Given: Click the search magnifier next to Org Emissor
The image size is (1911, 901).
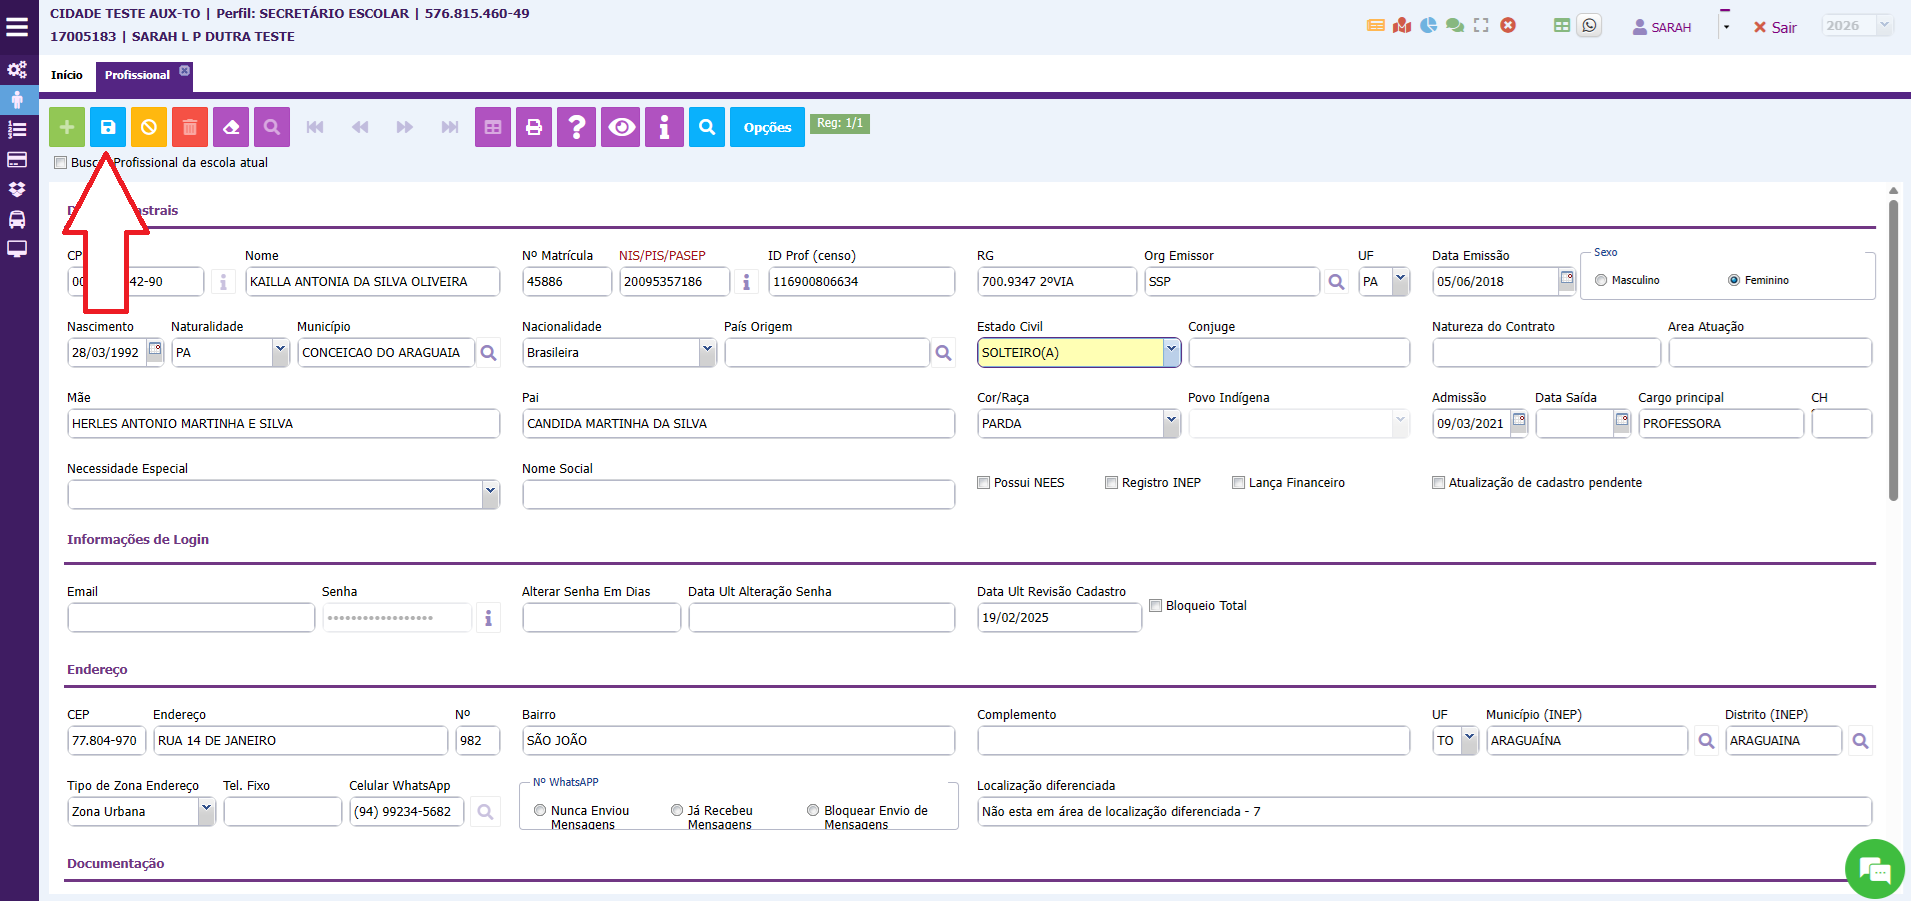Looking at the screenshot, I should coord(1336,282).
